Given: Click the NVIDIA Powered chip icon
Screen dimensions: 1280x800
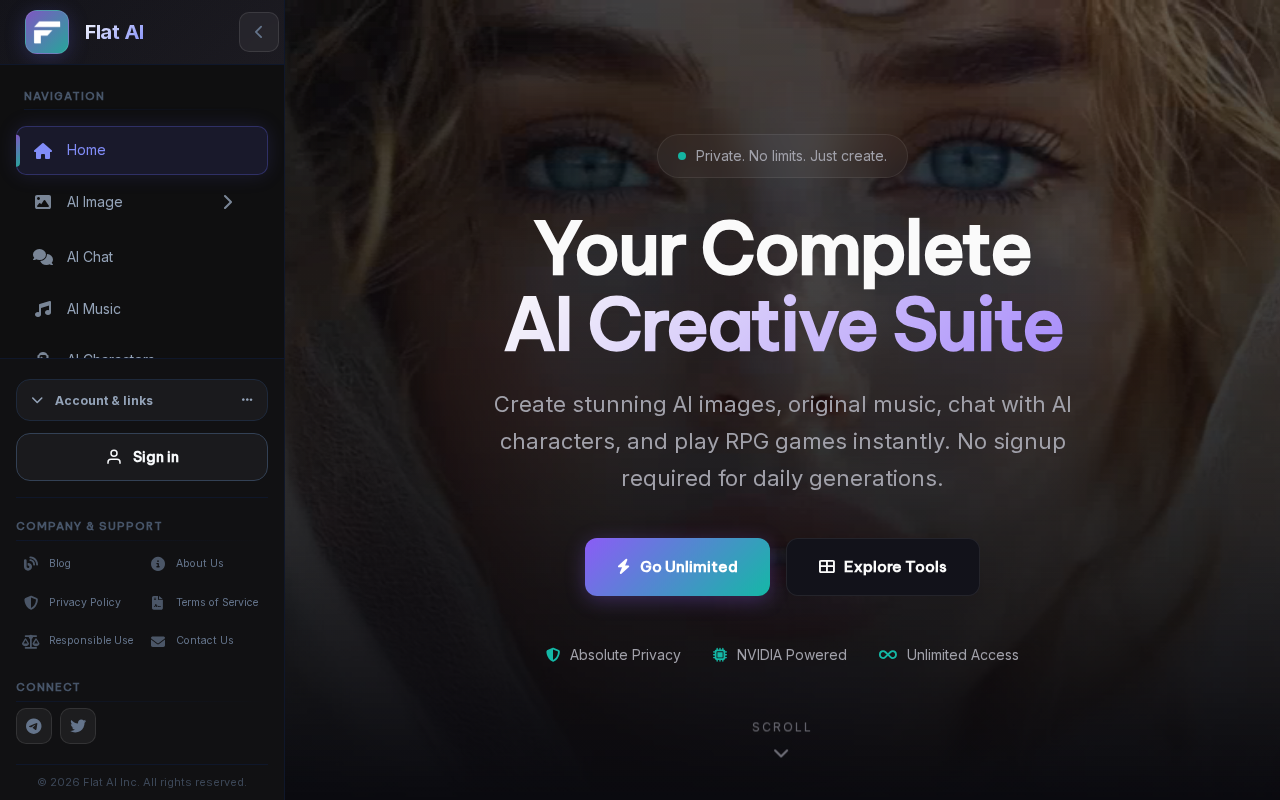Looking at the screenshot, I should (x=720, y=655).
